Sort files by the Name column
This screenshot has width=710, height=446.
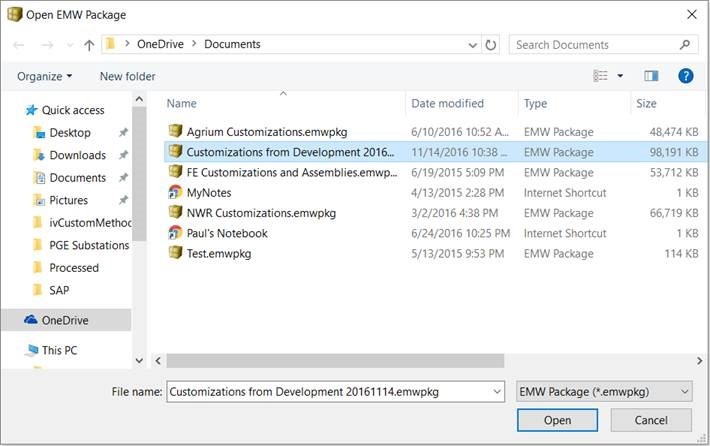click(x=181, y=103)
